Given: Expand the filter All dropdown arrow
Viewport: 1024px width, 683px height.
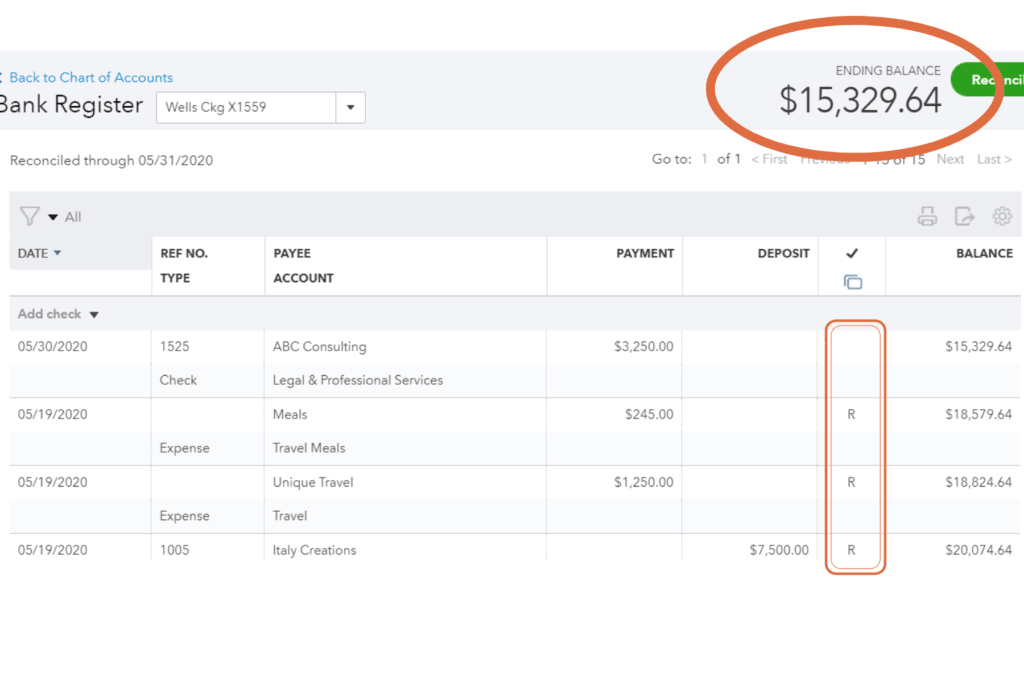Looking at the screenshot, I should [x=53, y=217].
